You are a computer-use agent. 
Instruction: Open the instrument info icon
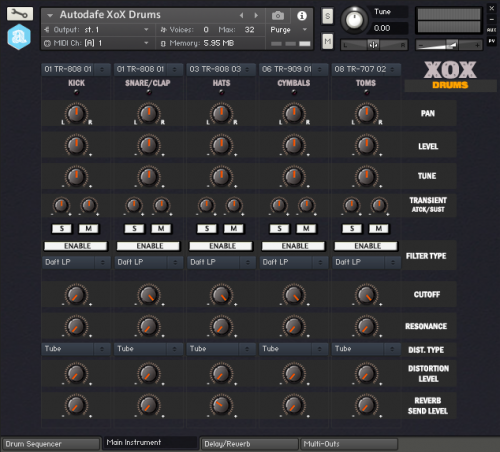pos(302,16)
